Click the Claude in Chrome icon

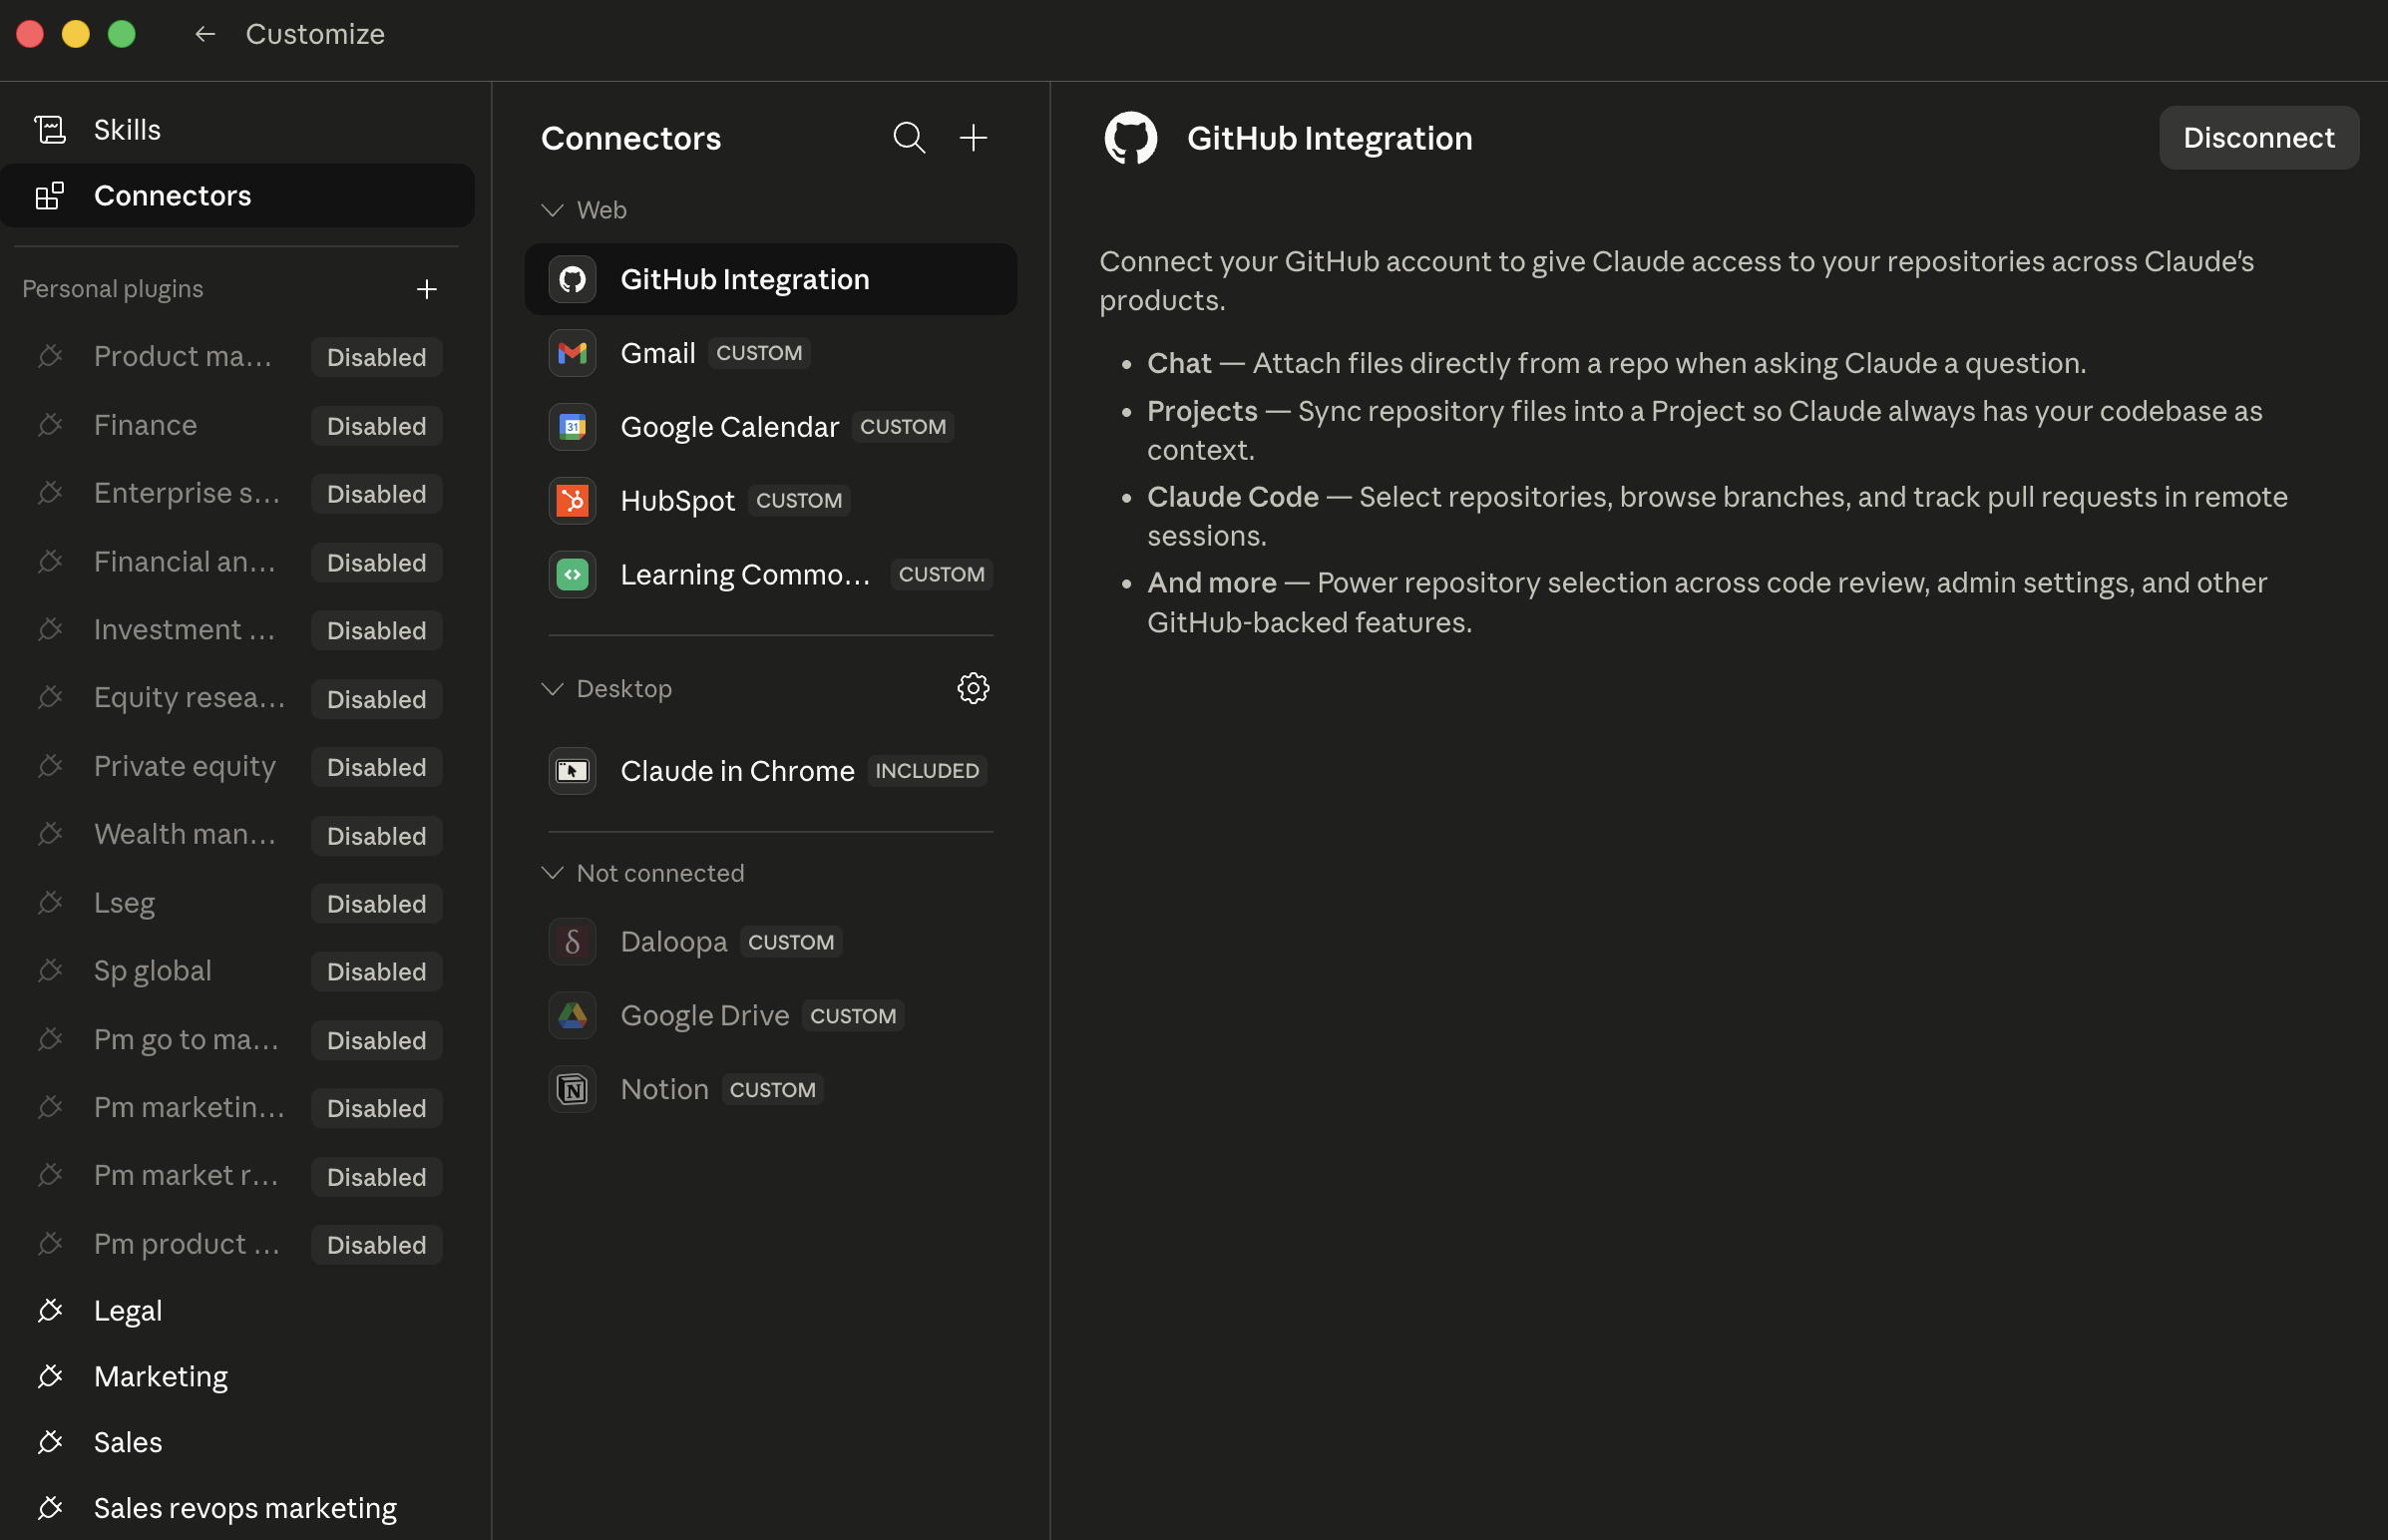pos(572,771)
